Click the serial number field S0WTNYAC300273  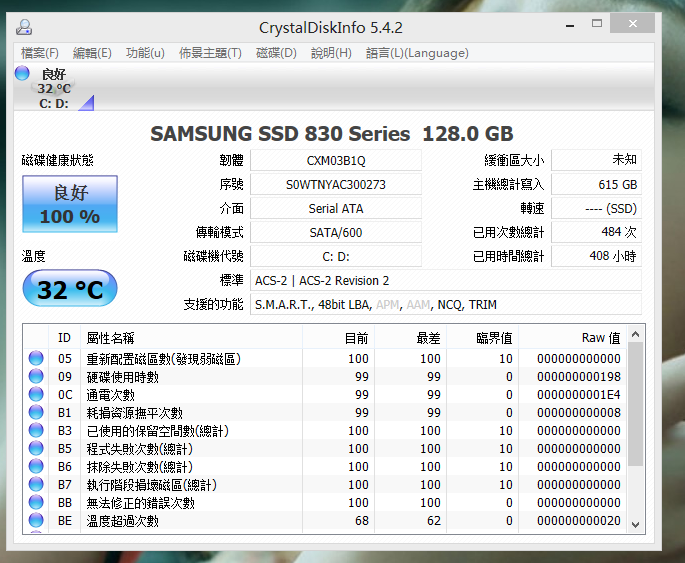(336, 184)
